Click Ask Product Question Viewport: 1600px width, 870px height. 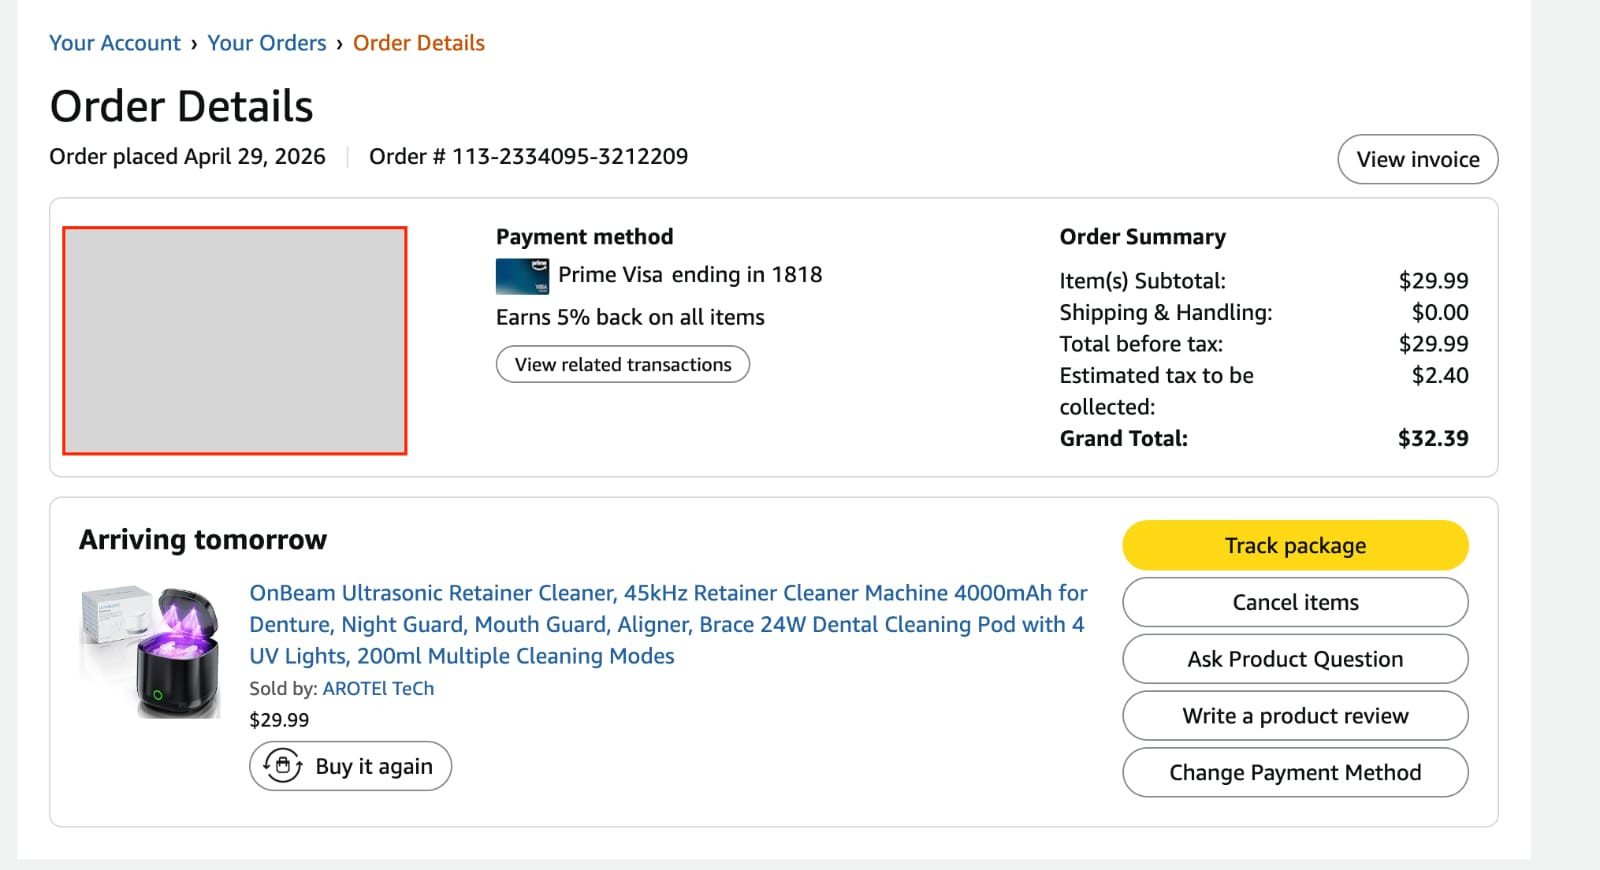(x=1295, y=659)
